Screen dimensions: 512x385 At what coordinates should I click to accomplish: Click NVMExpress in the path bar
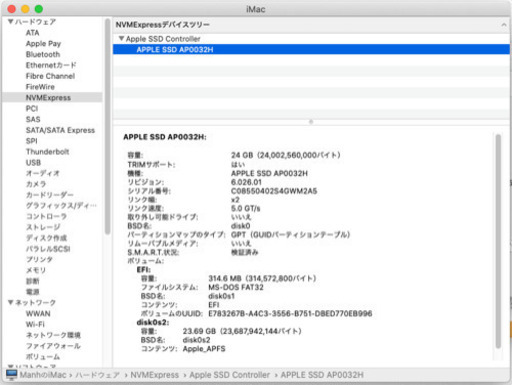point(155,375)
